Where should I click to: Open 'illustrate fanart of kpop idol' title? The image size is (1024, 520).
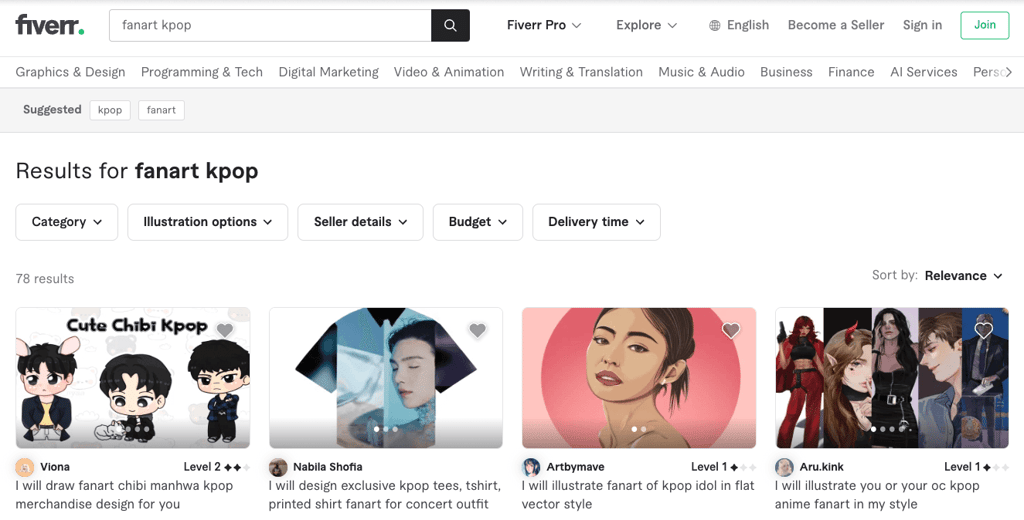tap(638, 495)
